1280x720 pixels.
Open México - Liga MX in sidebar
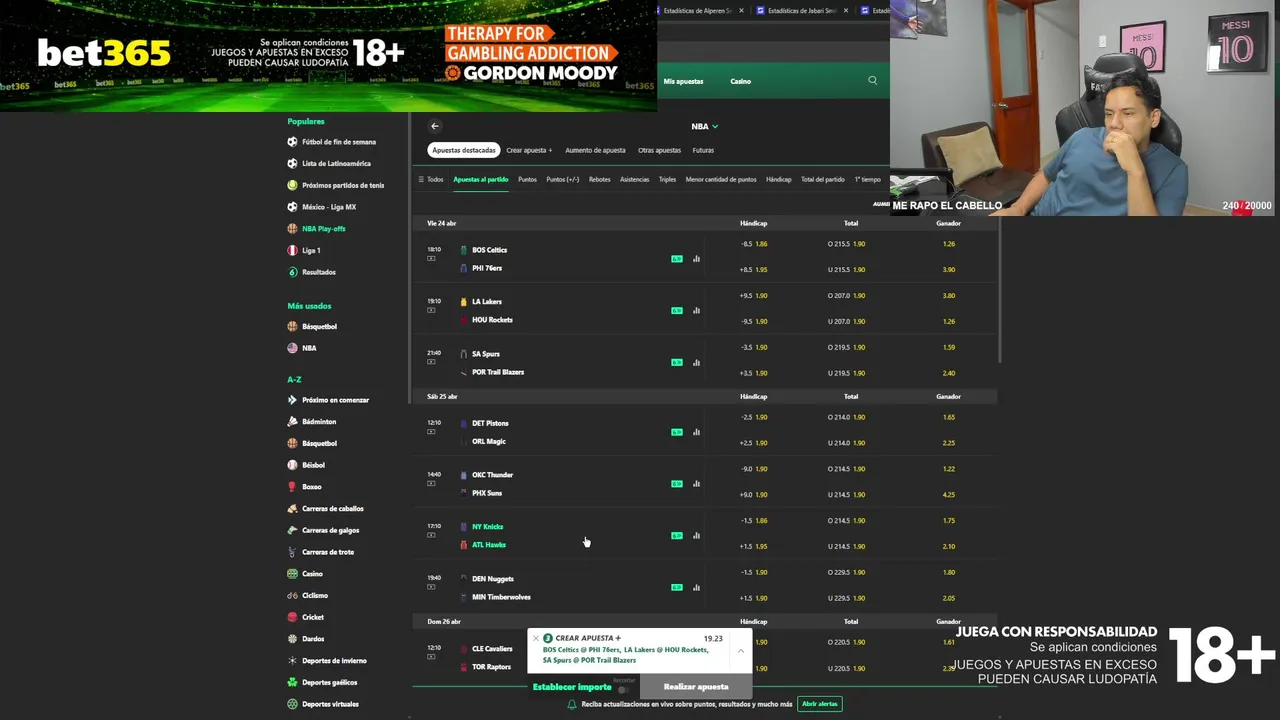tap(329, 207)
